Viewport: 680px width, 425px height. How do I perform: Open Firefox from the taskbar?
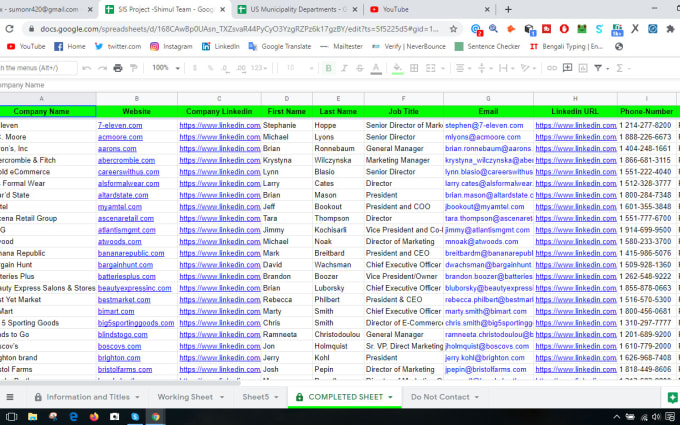tap(94, 417)
